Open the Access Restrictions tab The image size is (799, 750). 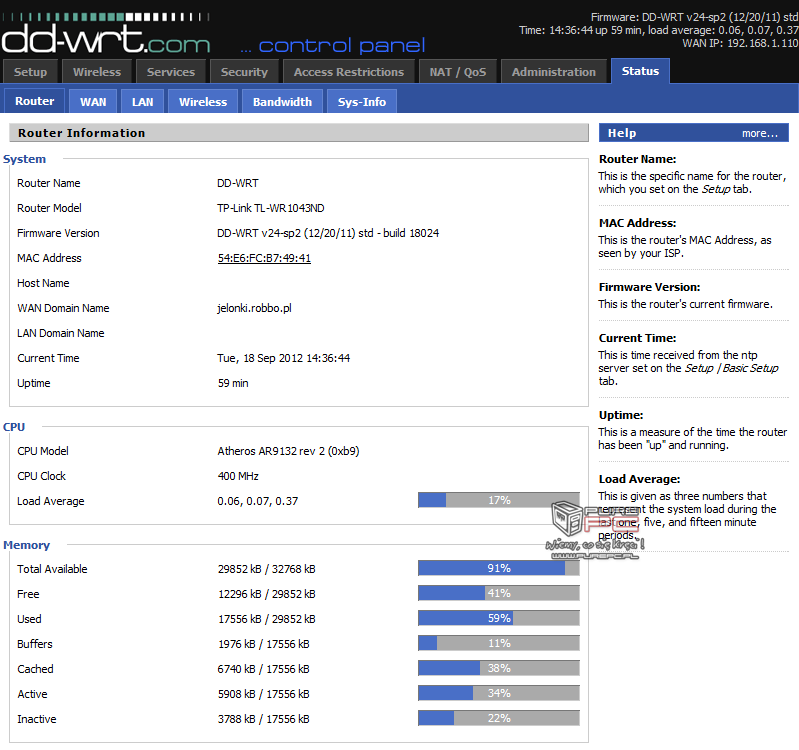pos(349,72)
